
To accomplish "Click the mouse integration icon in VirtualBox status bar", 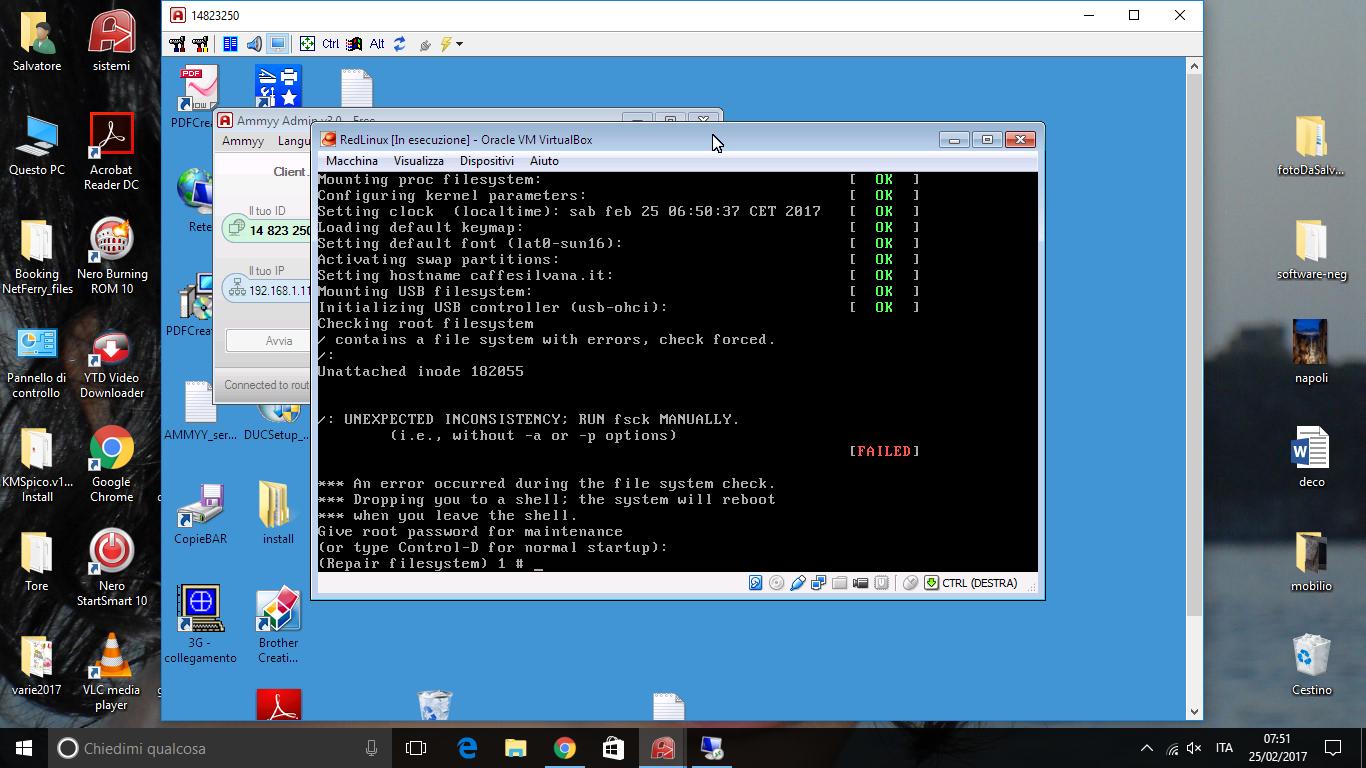I will (x=910, y=583).
